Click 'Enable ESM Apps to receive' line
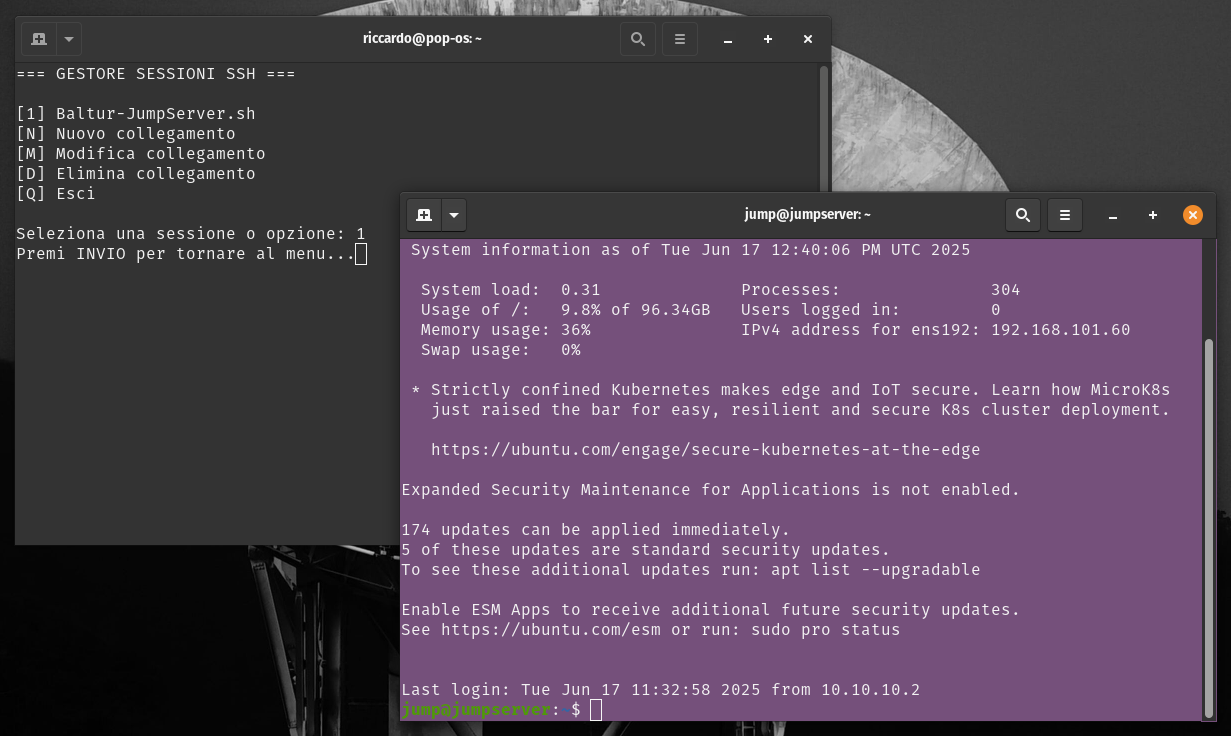Screen dimensions: 1231x736 pyautogui.click(x=711, y=610)
